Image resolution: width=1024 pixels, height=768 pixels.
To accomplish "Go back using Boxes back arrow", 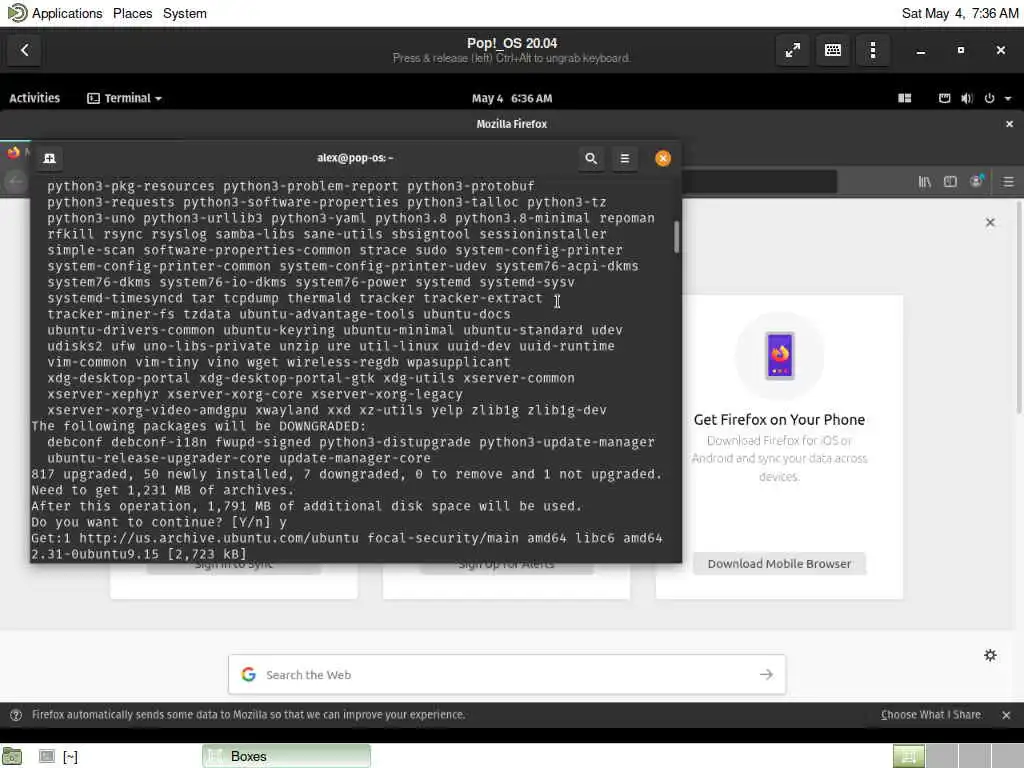I will 24,50.
